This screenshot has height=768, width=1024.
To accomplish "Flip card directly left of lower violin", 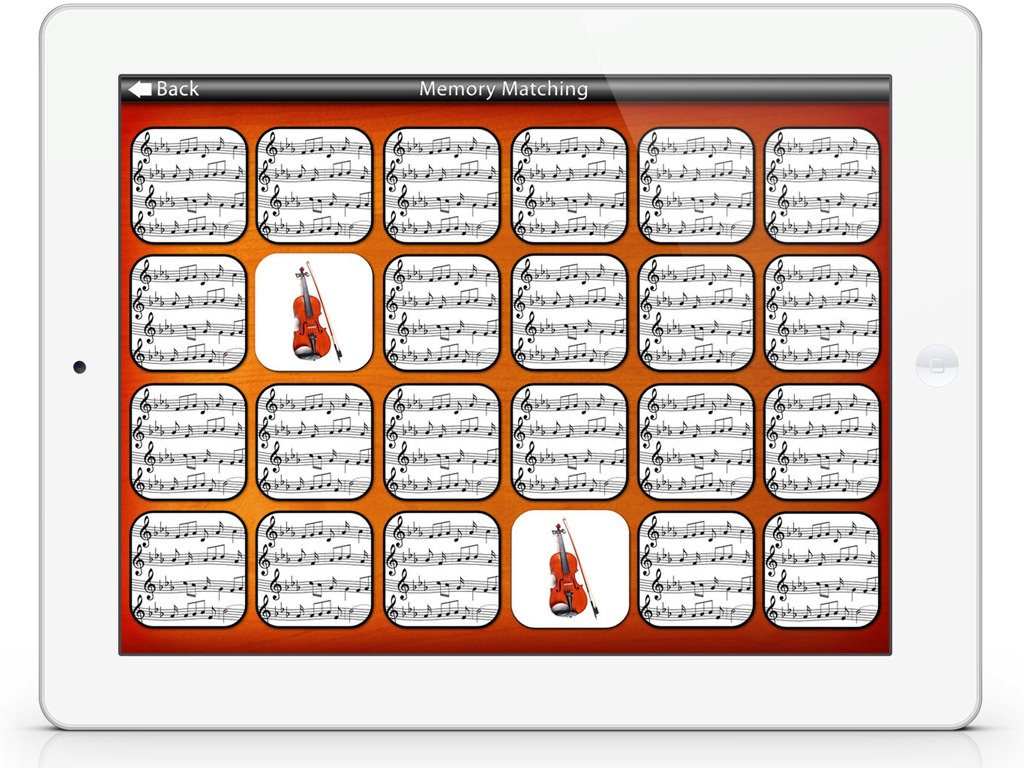I will 442,569.
